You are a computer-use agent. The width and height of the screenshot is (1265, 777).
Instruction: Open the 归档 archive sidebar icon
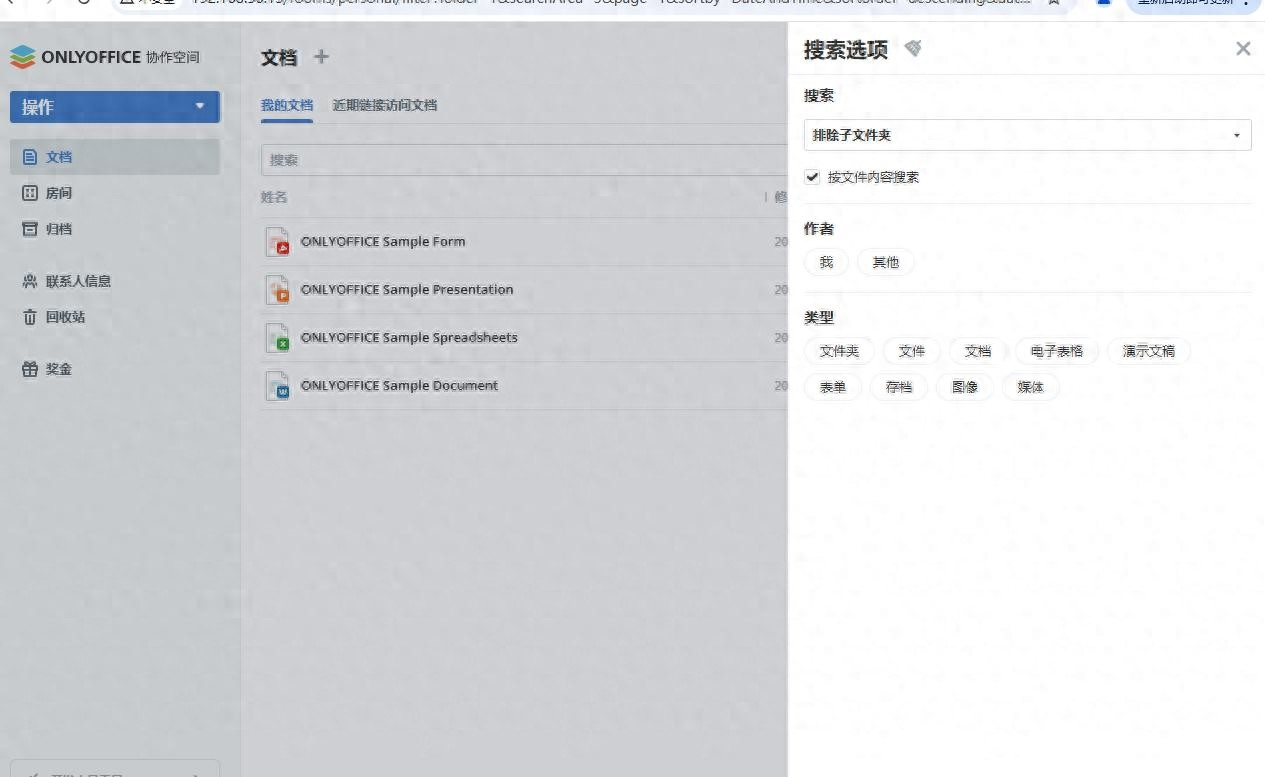coord(30,229)
